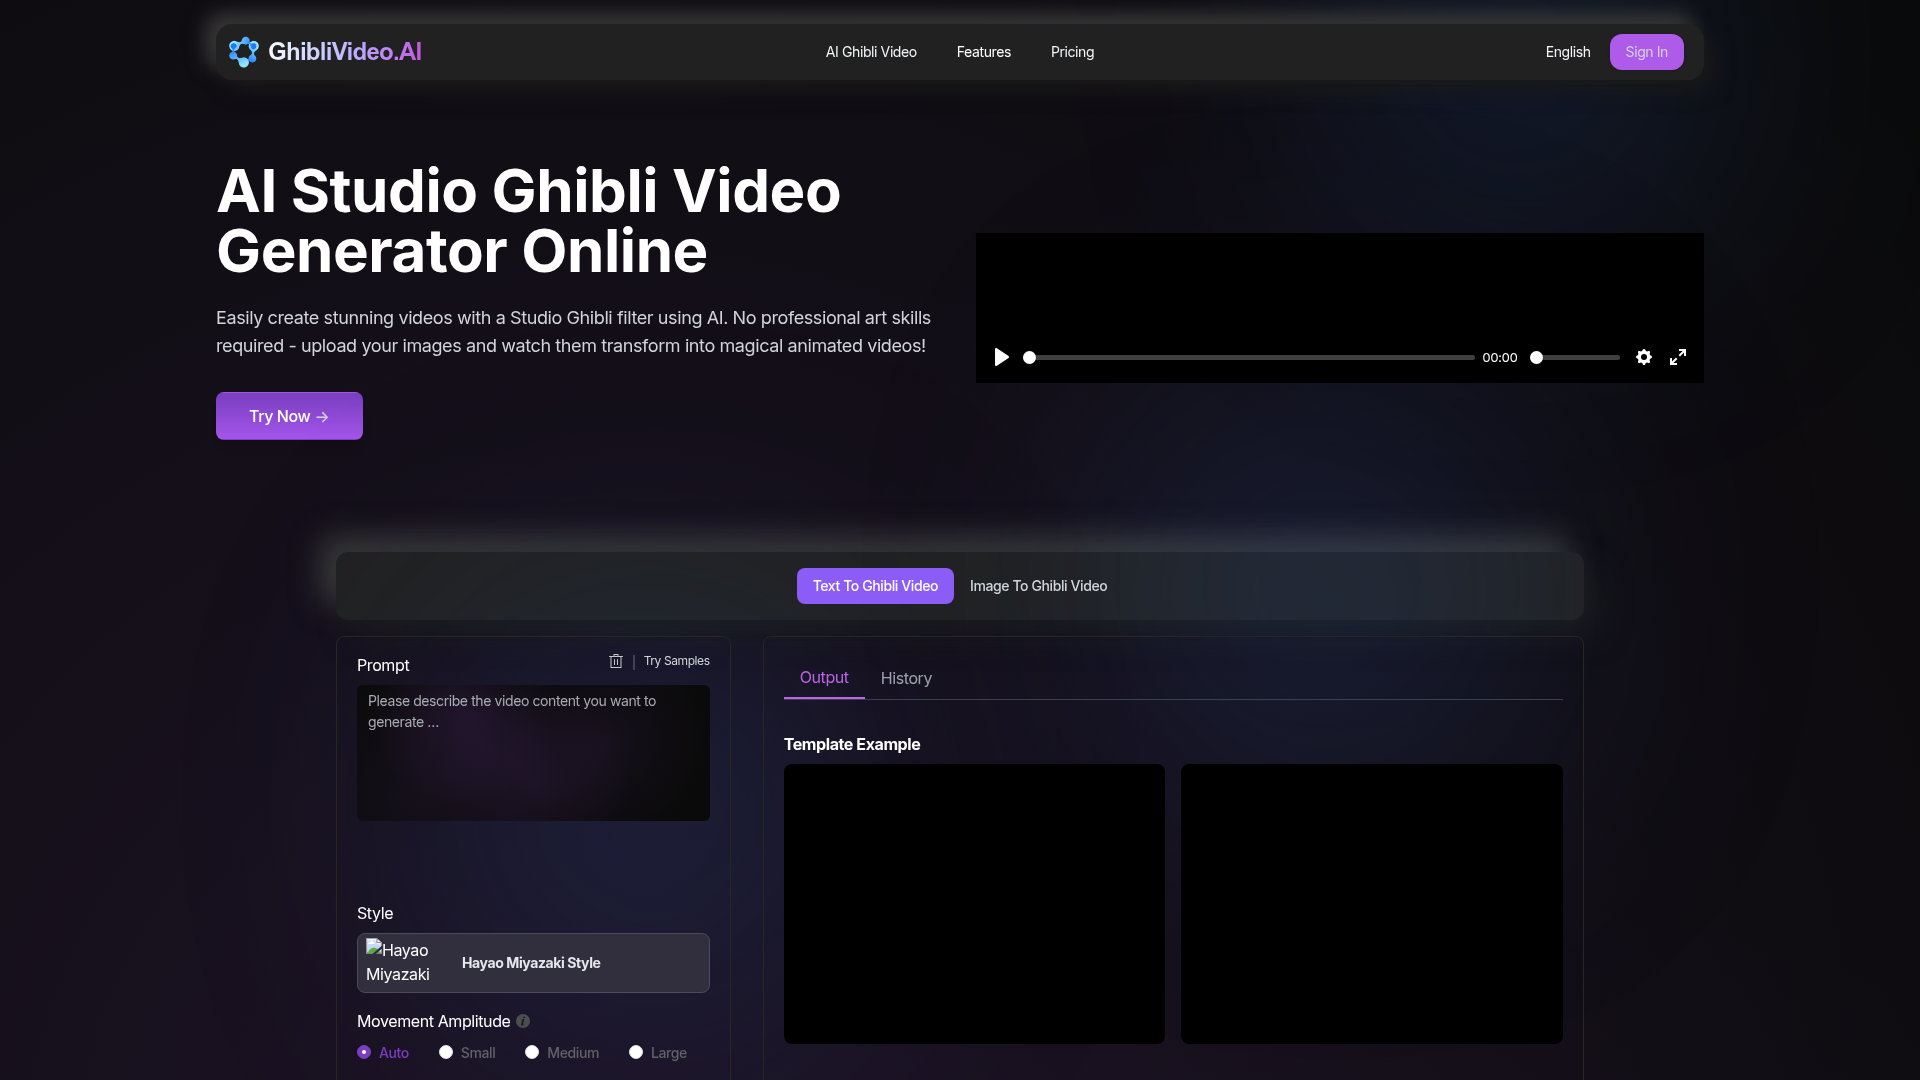
Task: Switch to Image To Ghibli Video tab
Action: 1038,586
